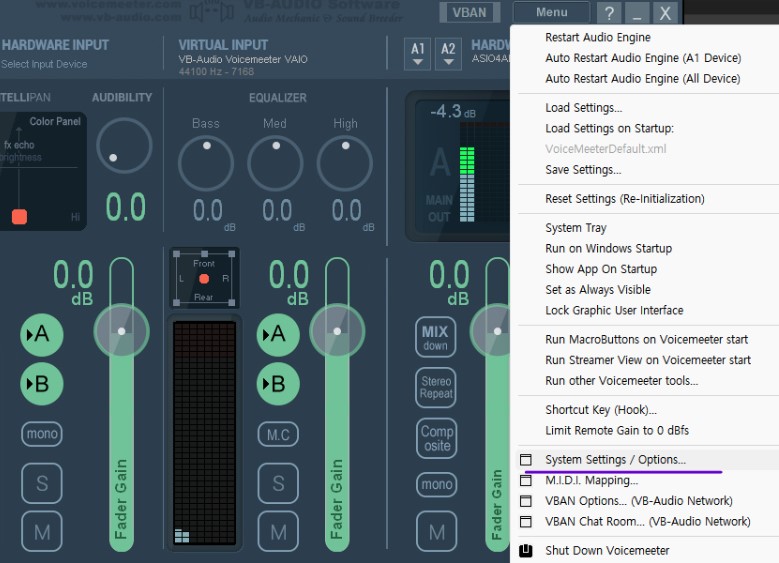The height and width of the screenshot is (563, 779).
Task: Click the VBAN Options window icon
Action: (526, 501)
